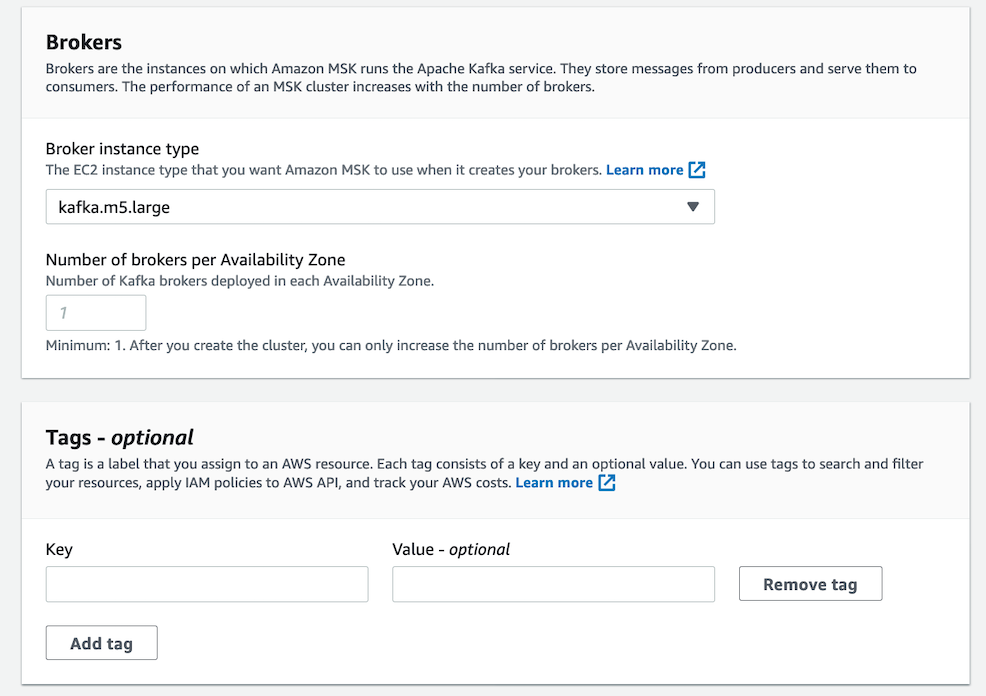
Task: Click the Add tag button
Action: click(x=101, y=643)
